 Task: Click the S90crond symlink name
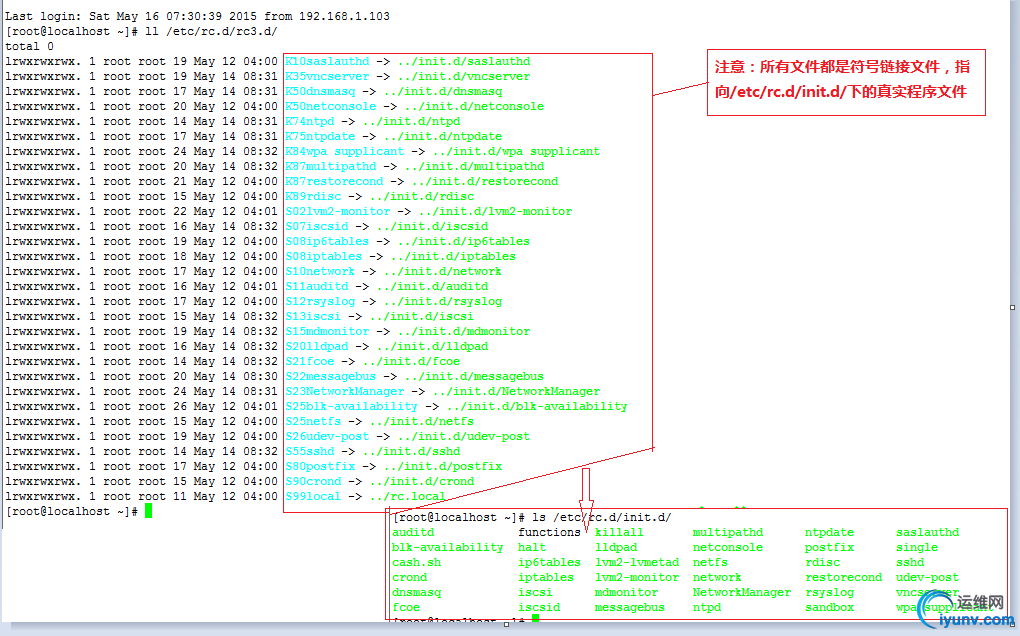[313, 481]
